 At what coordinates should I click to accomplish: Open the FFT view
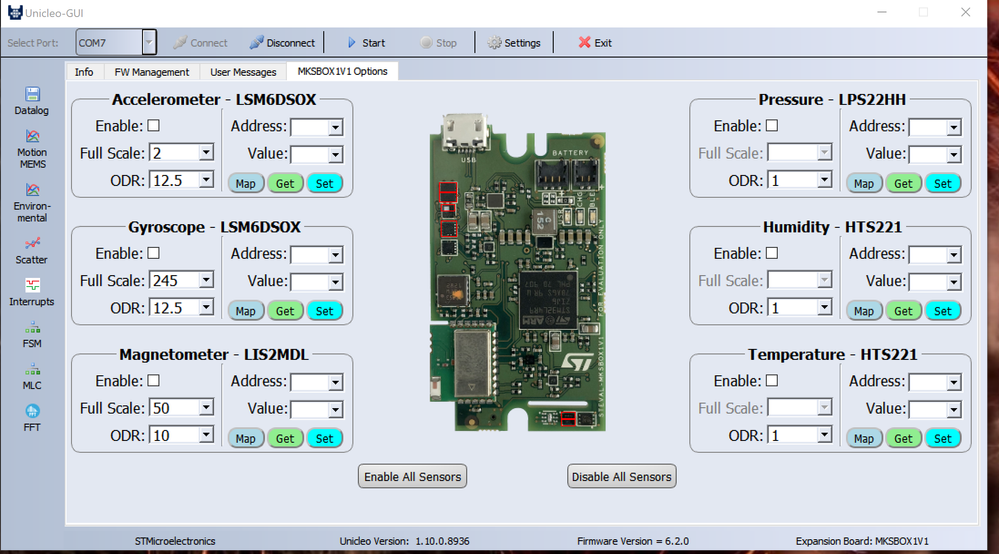[32, 418]
